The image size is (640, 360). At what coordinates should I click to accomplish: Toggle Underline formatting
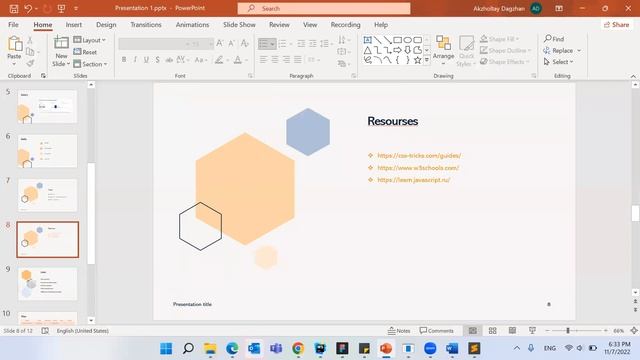(x=146, y=60)
